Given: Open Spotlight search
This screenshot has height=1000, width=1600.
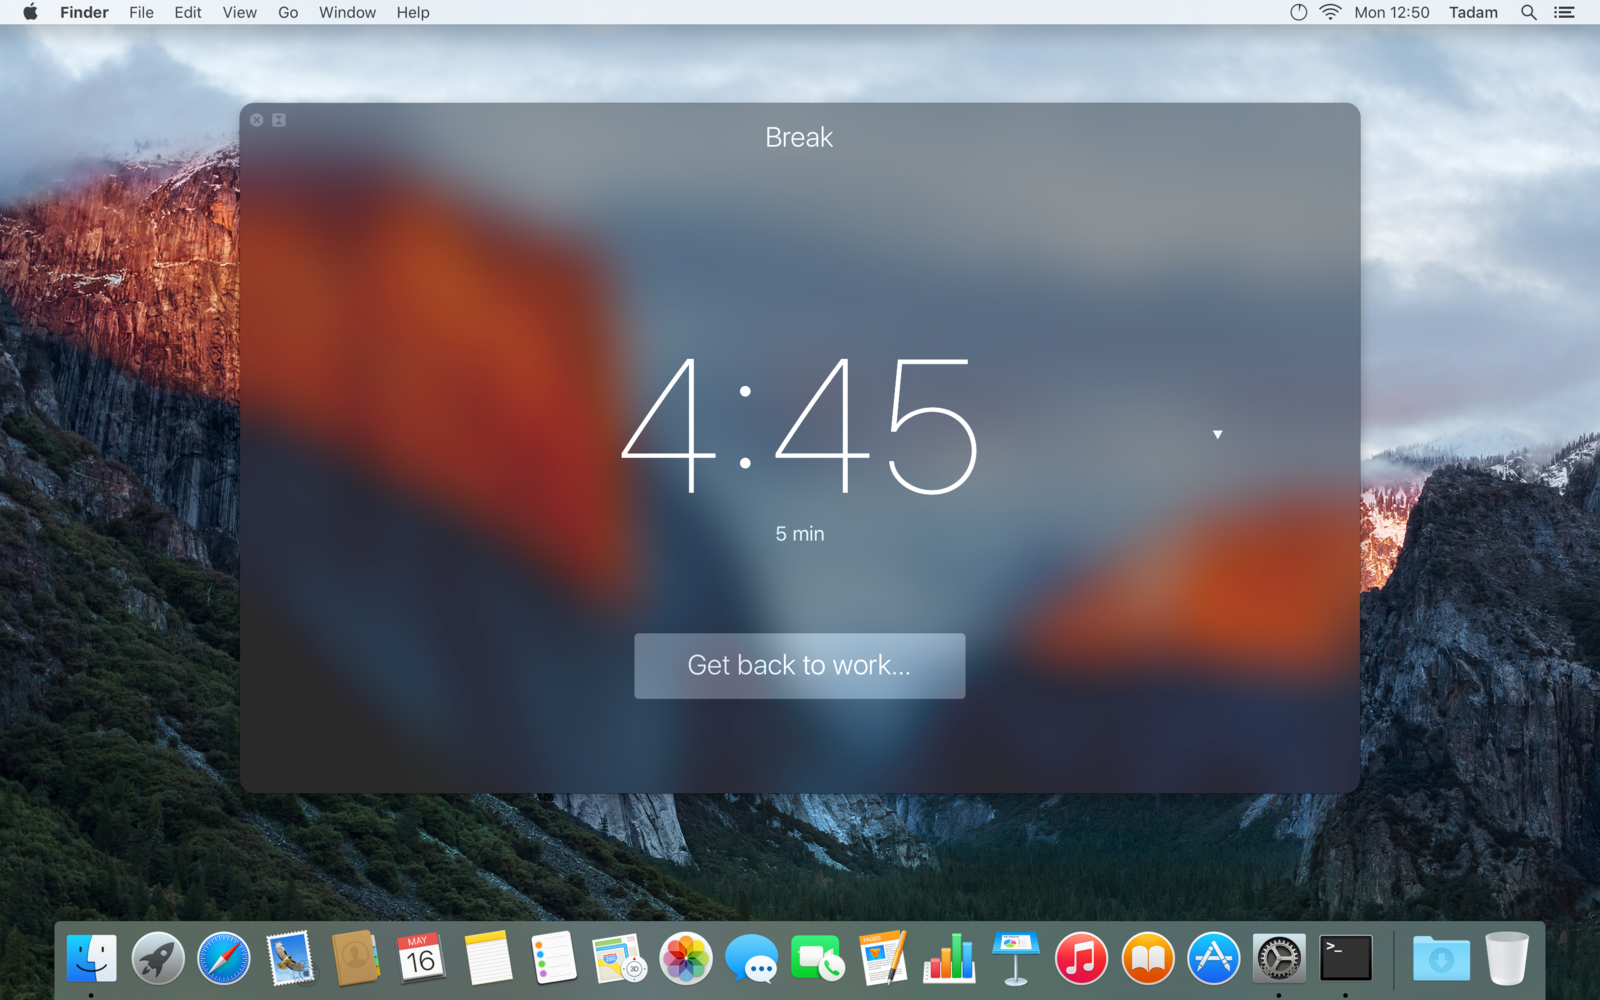Looking at the screenshot, I should coord(1528,12).
